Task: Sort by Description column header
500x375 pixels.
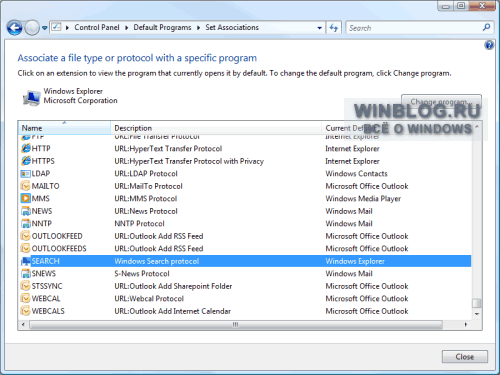Action: click(x=216, y=128)
